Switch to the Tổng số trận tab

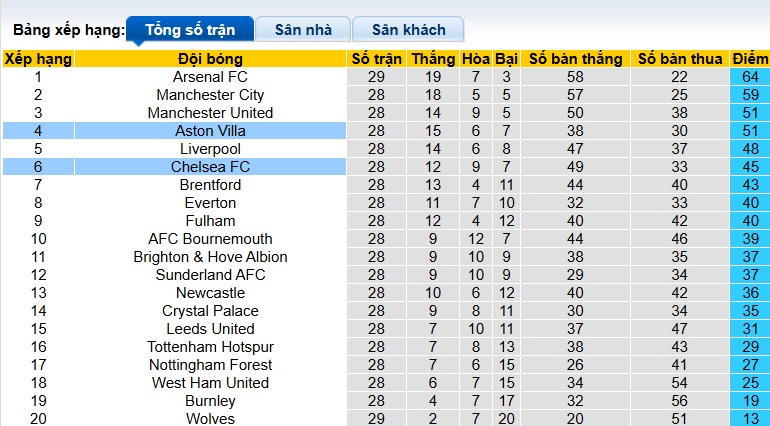click(189, 29)
